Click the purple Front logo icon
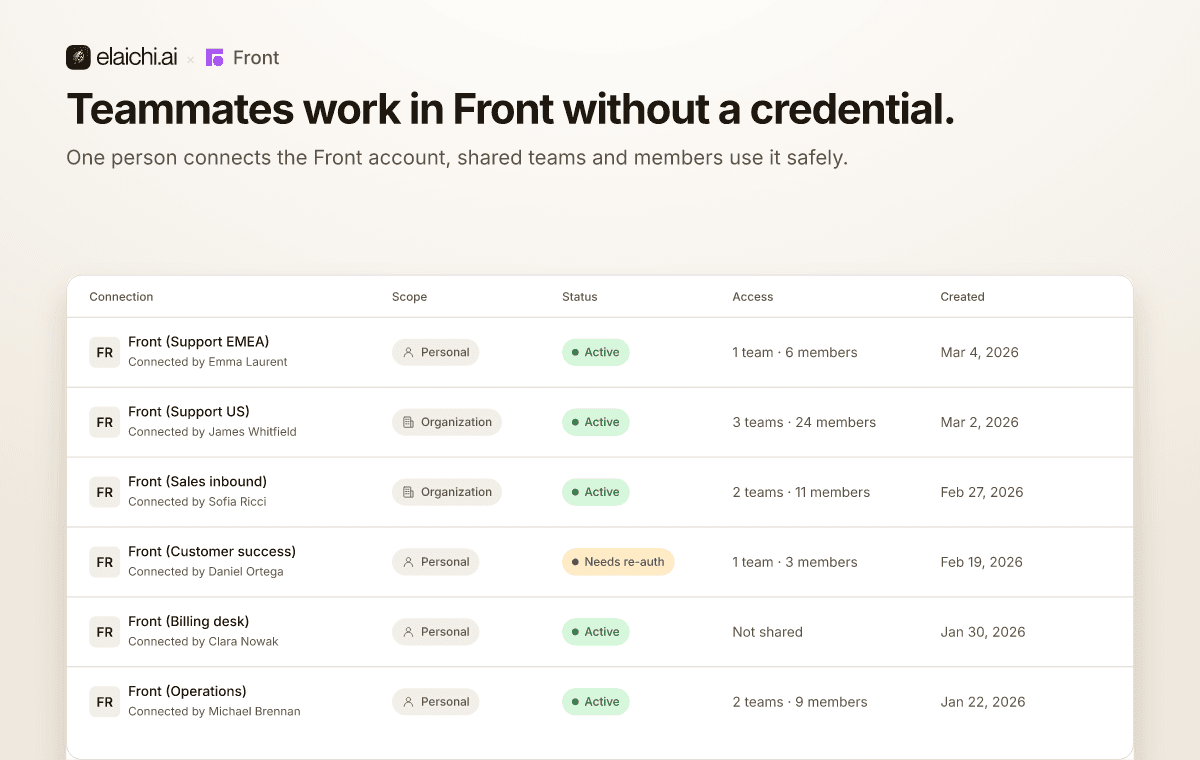This screenshot has width=1200, height=760. click(214, 58)
